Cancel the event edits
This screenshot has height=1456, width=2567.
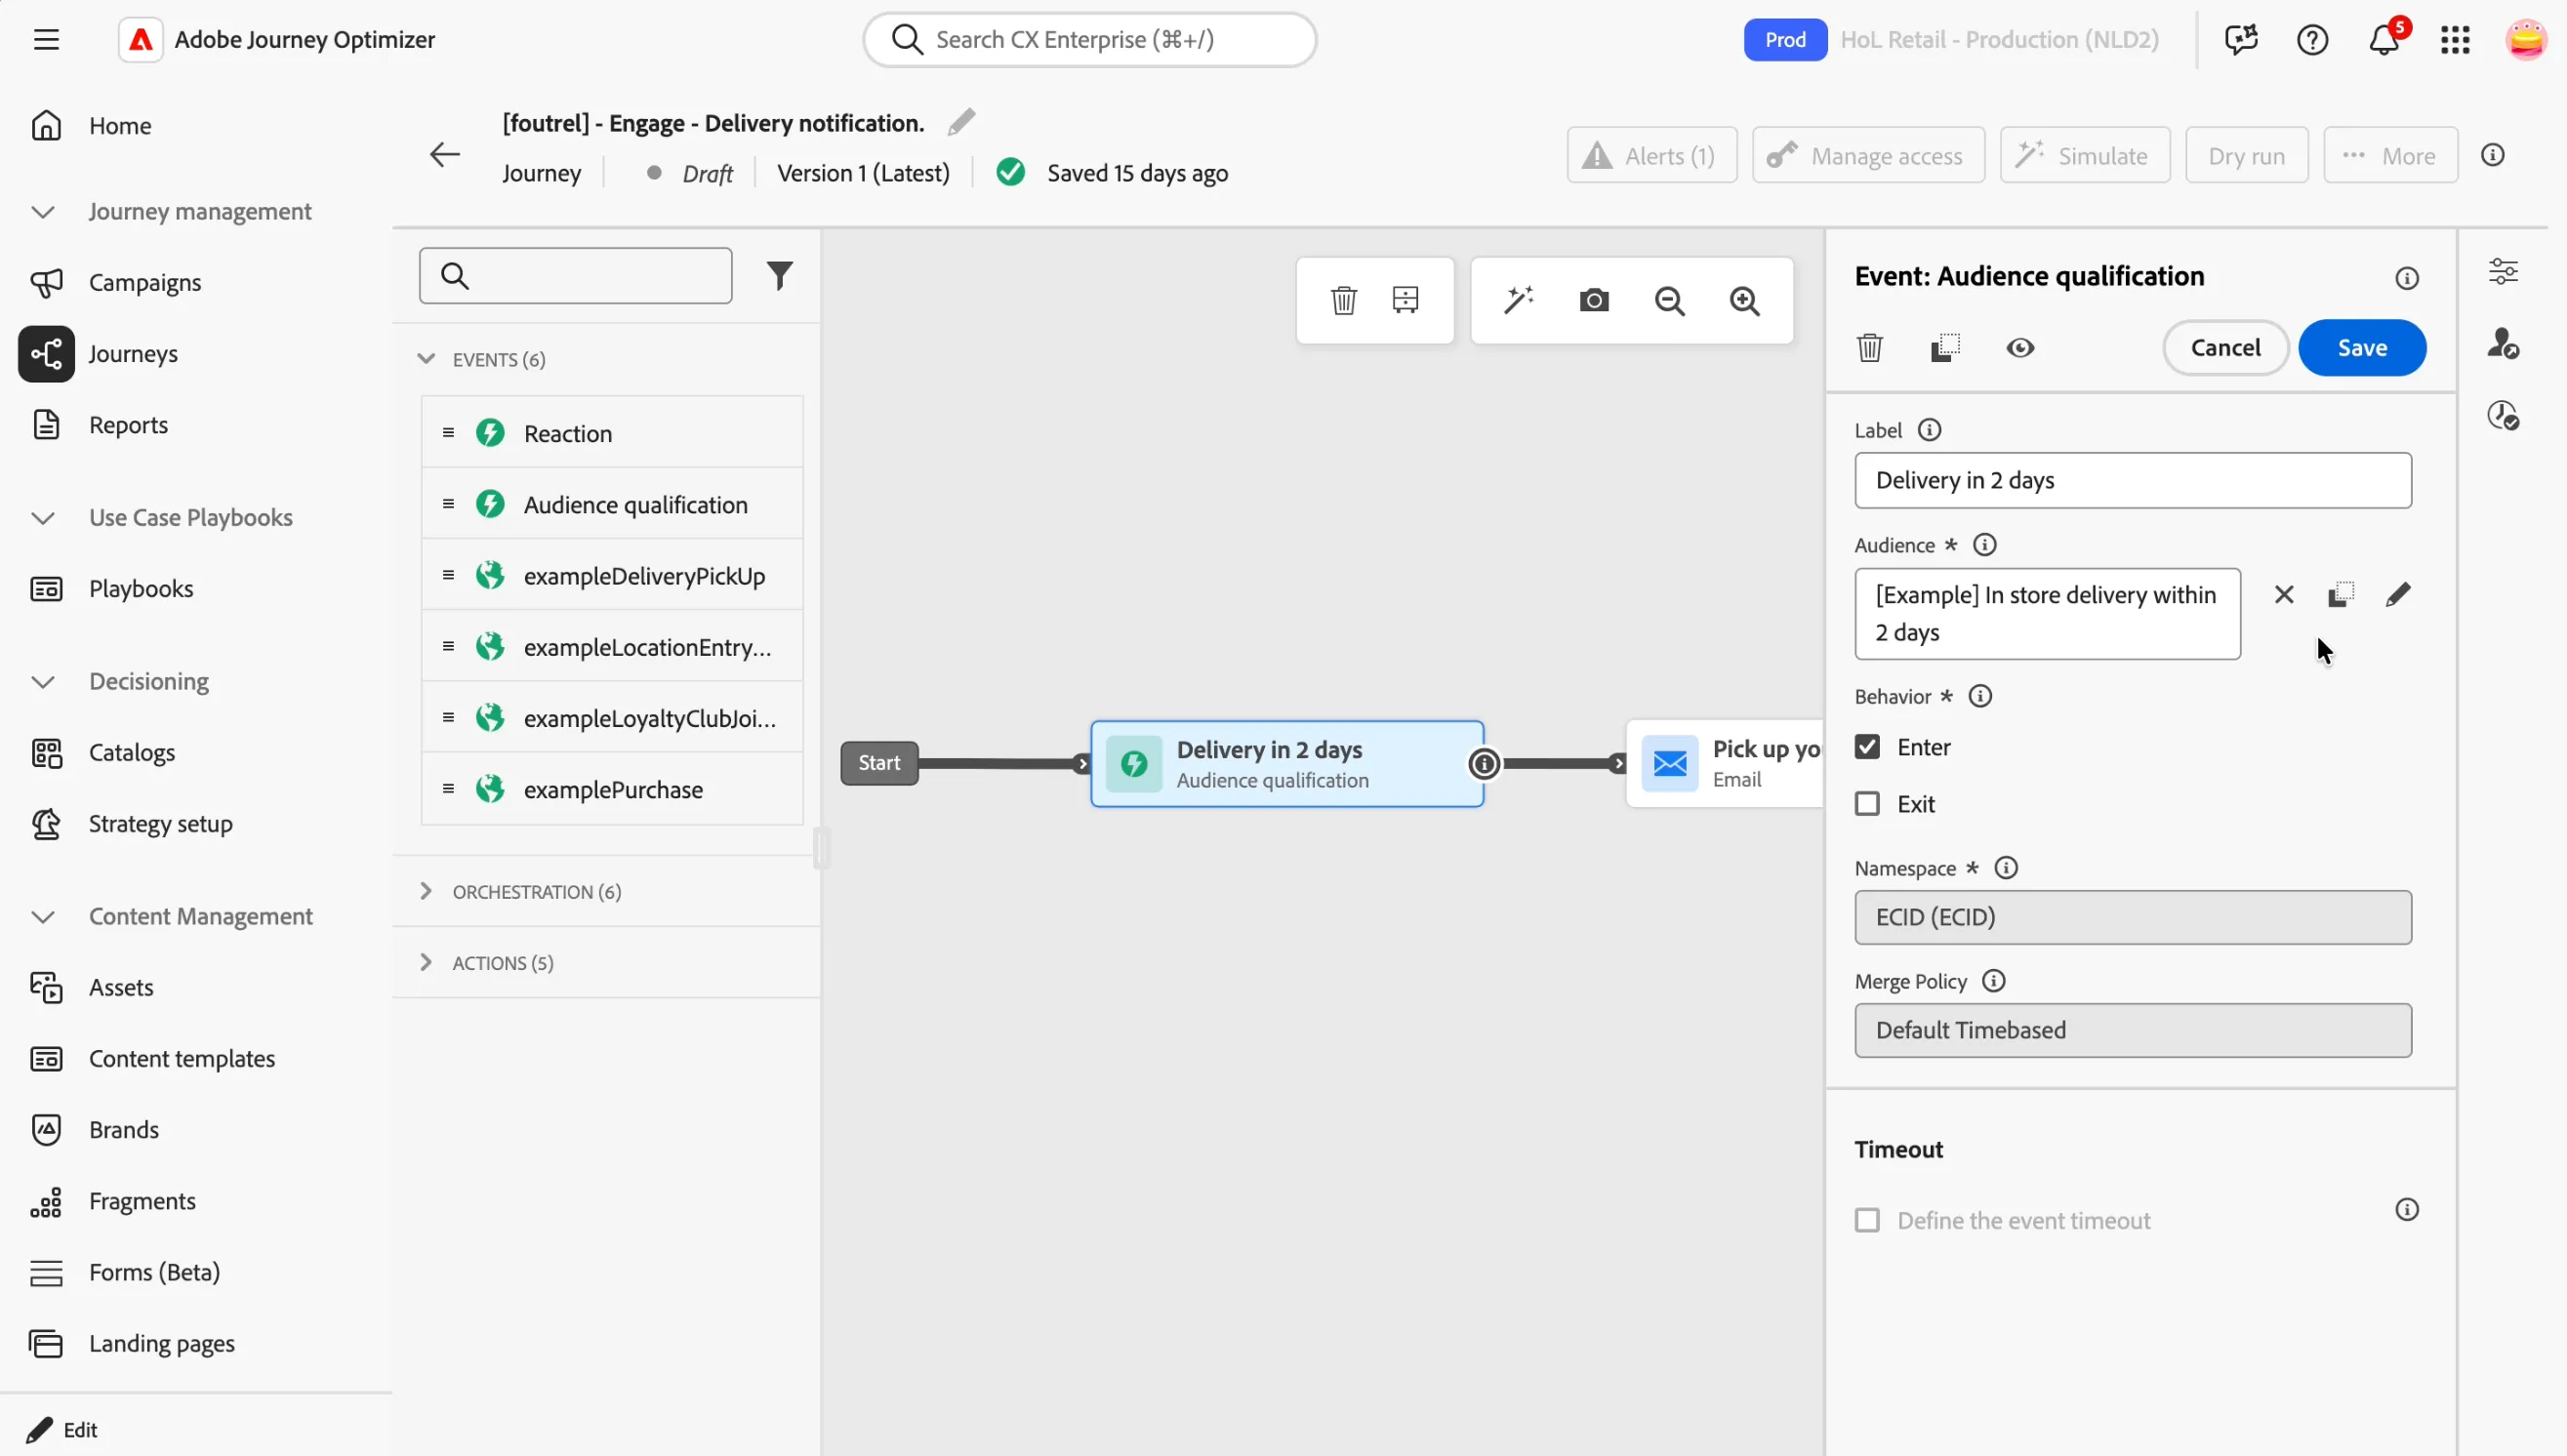point(2225,348)
